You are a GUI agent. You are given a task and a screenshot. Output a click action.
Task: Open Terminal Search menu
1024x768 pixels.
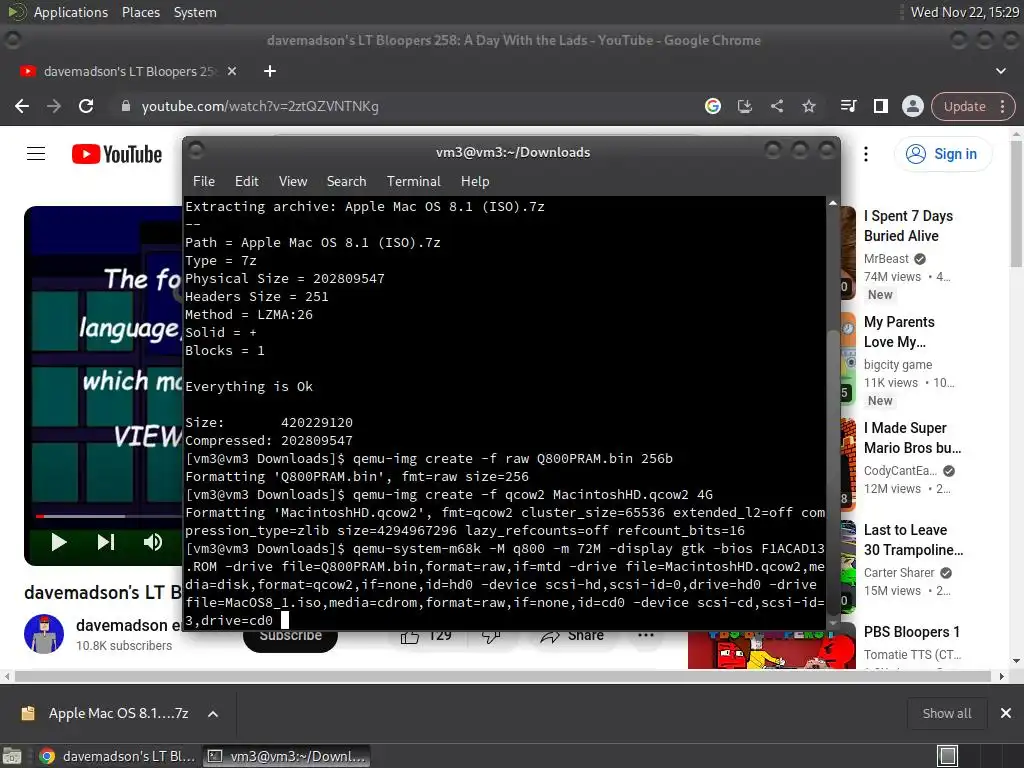point(346,182)
